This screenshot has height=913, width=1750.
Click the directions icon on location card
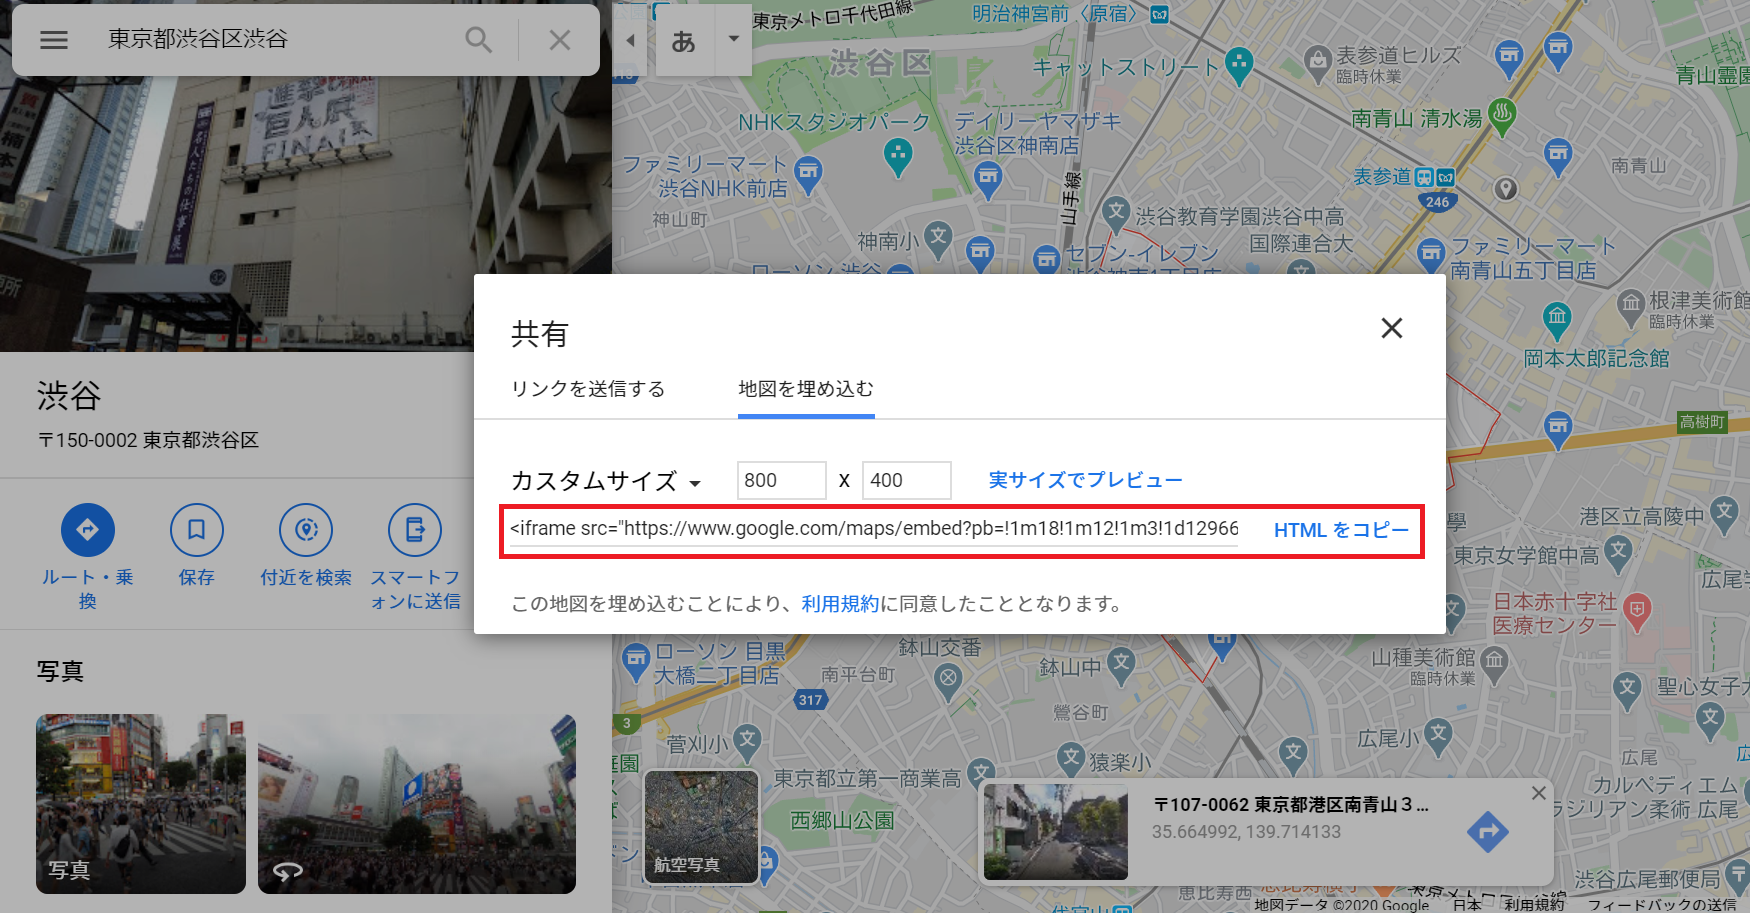[1488, 832]
